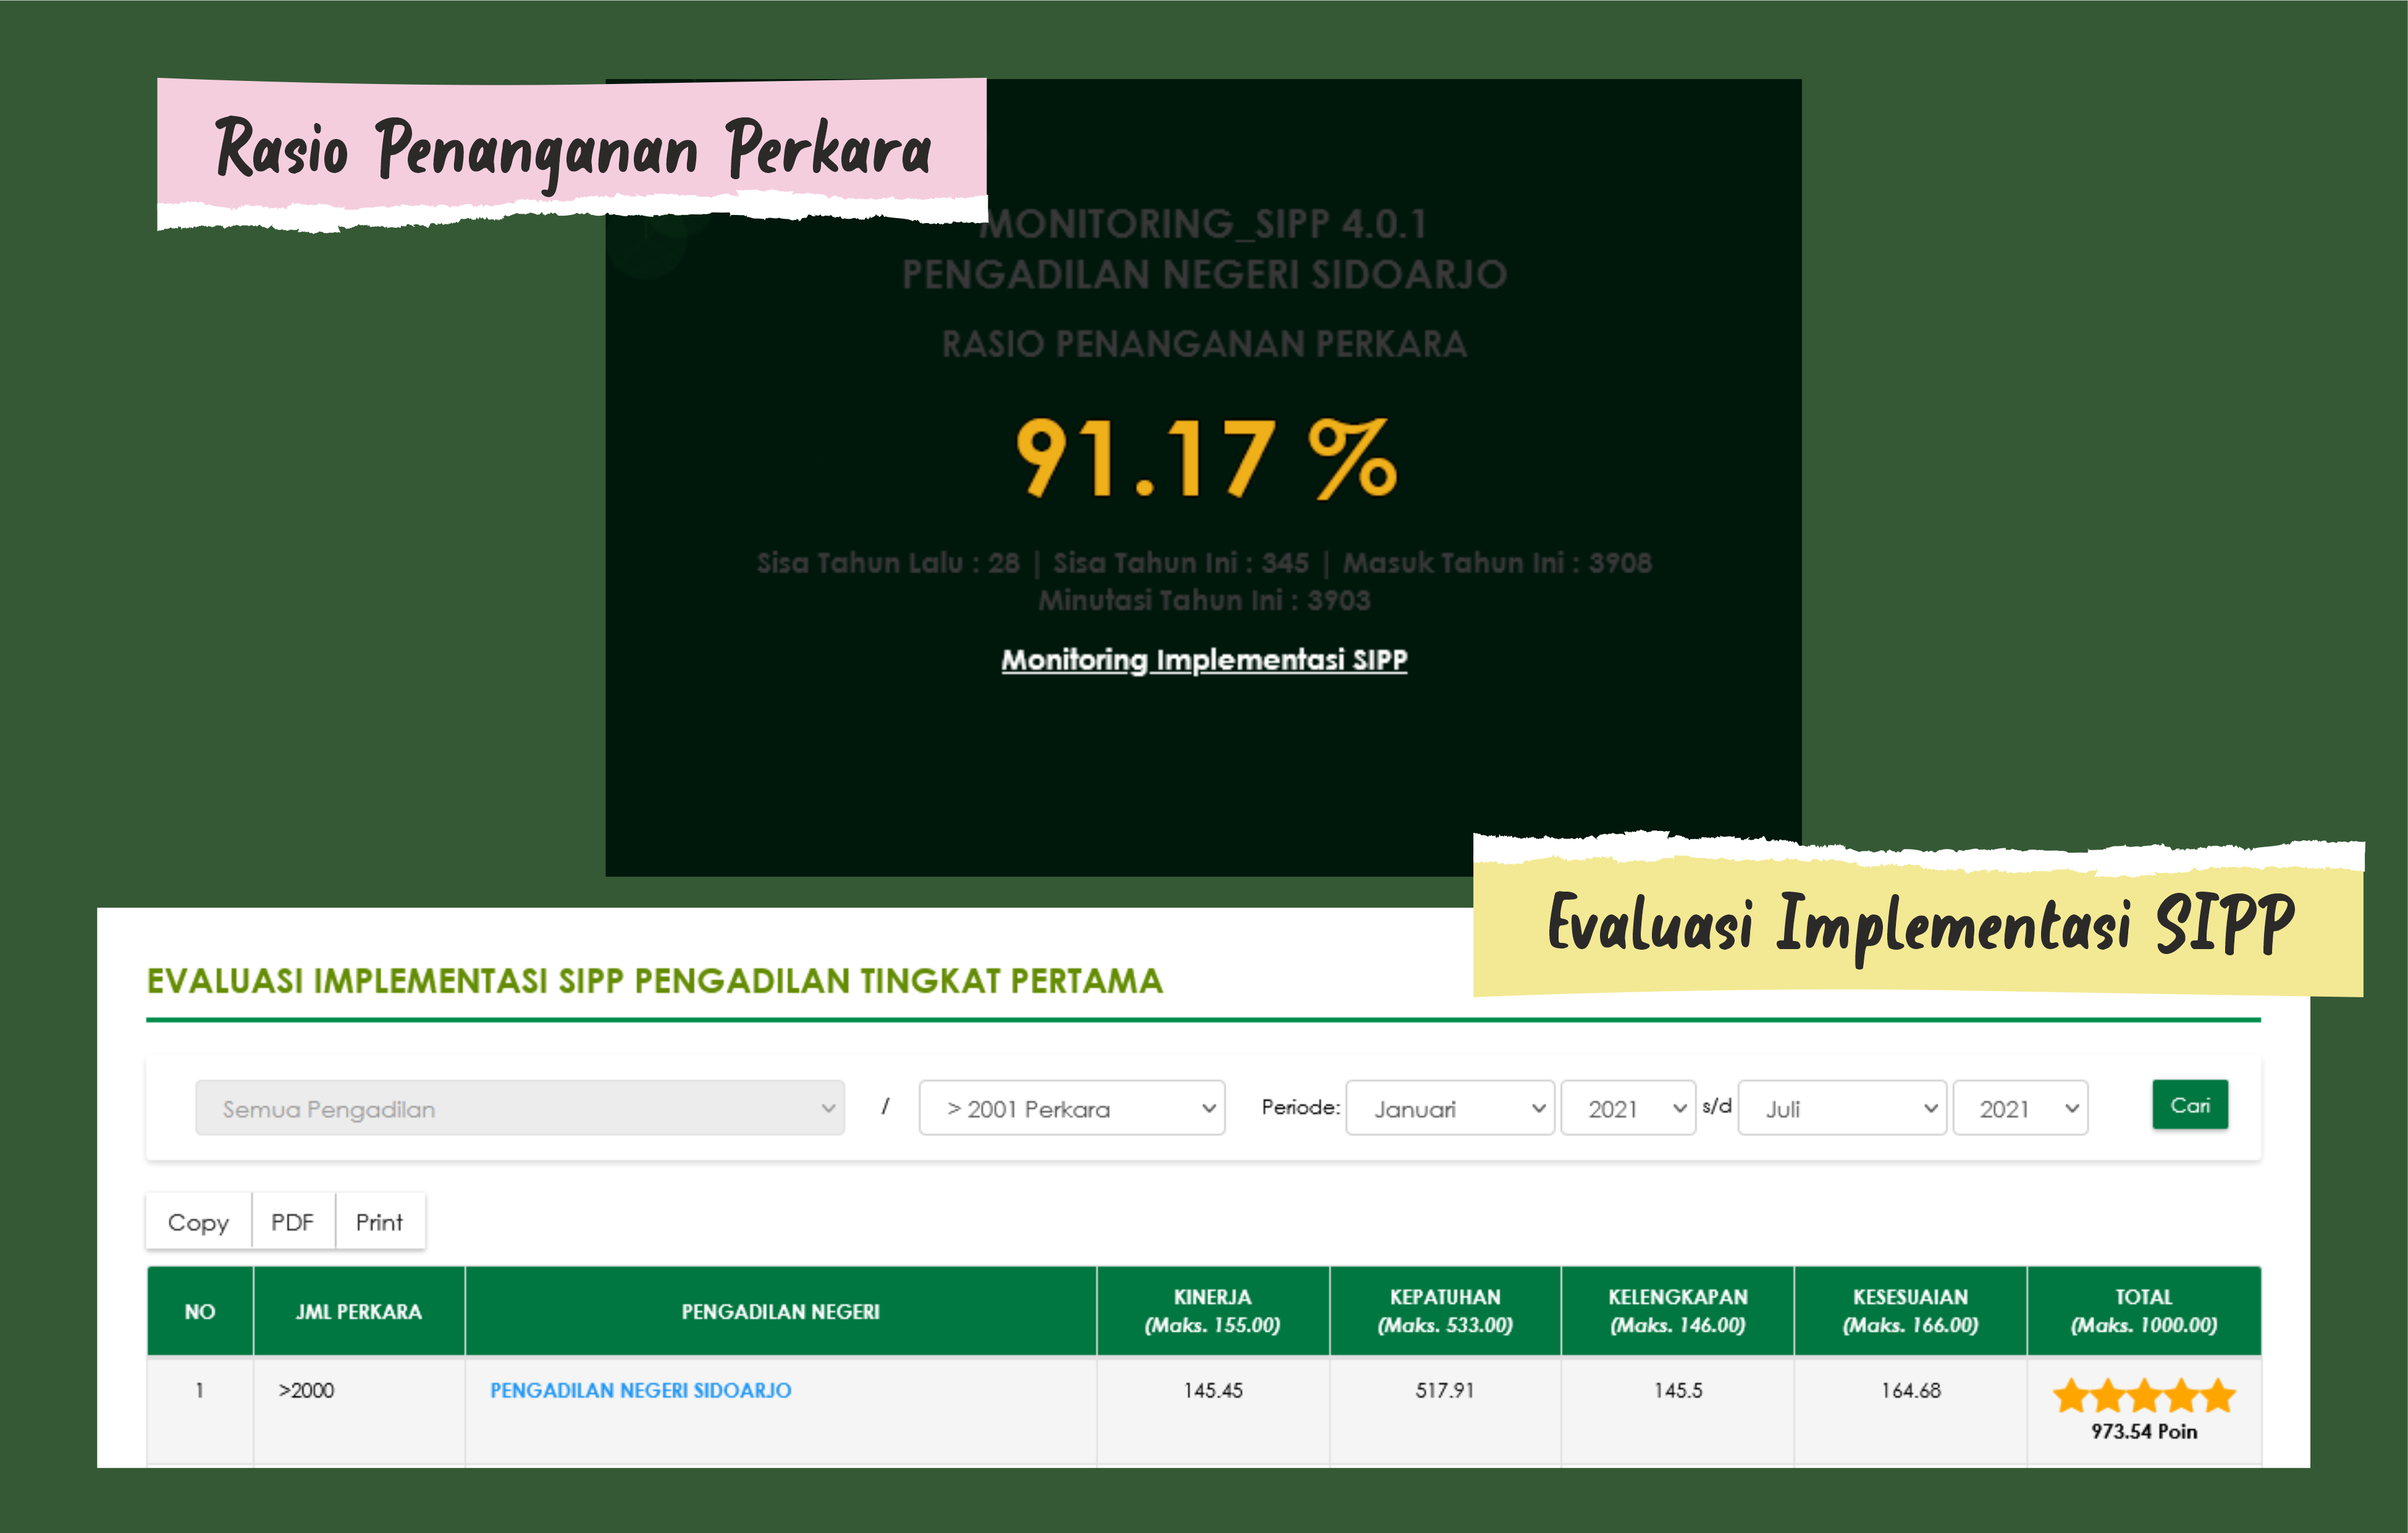Sort by the NO column header

click(x=200, y=1311)
